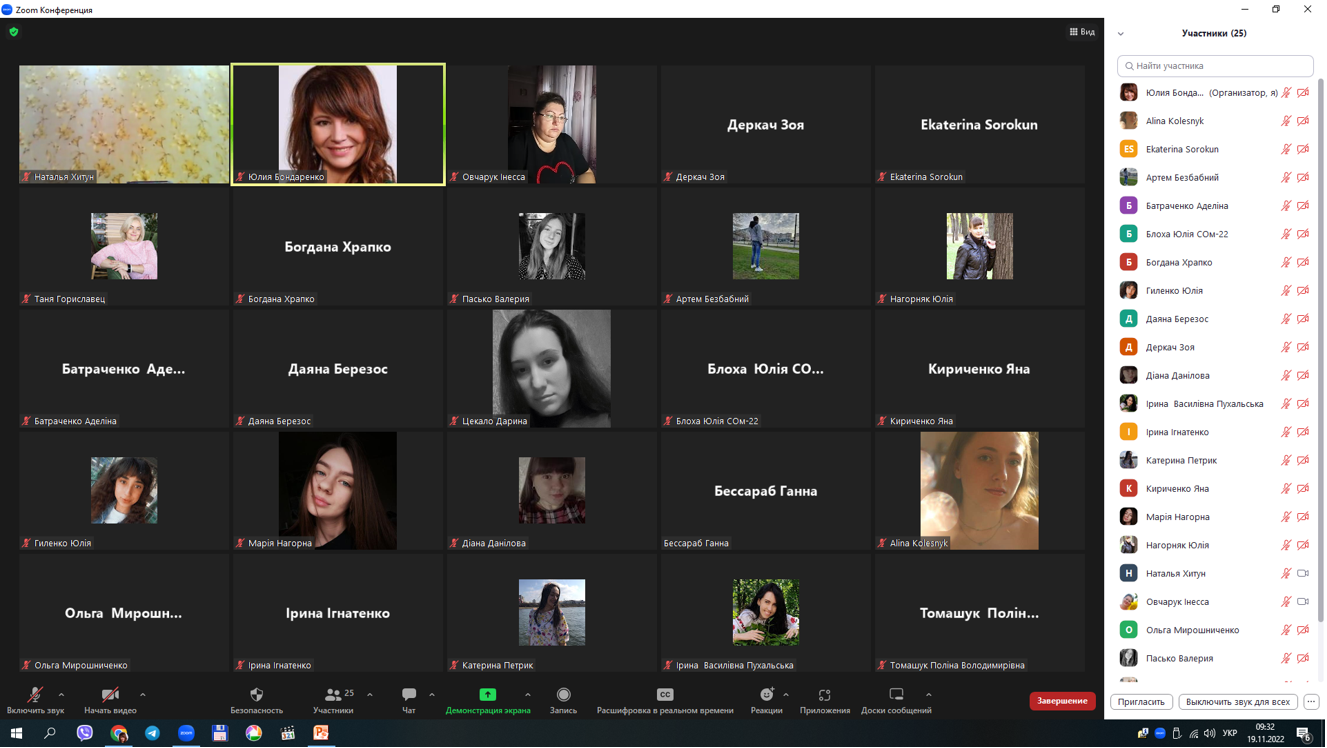
Task: Unmute microphone with Включить звук
Action: (35, 695)
